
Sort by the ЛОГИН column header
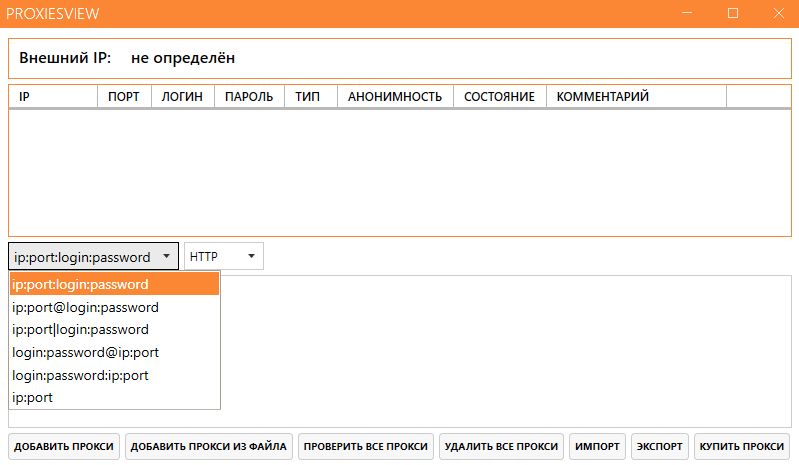(183, 96)
